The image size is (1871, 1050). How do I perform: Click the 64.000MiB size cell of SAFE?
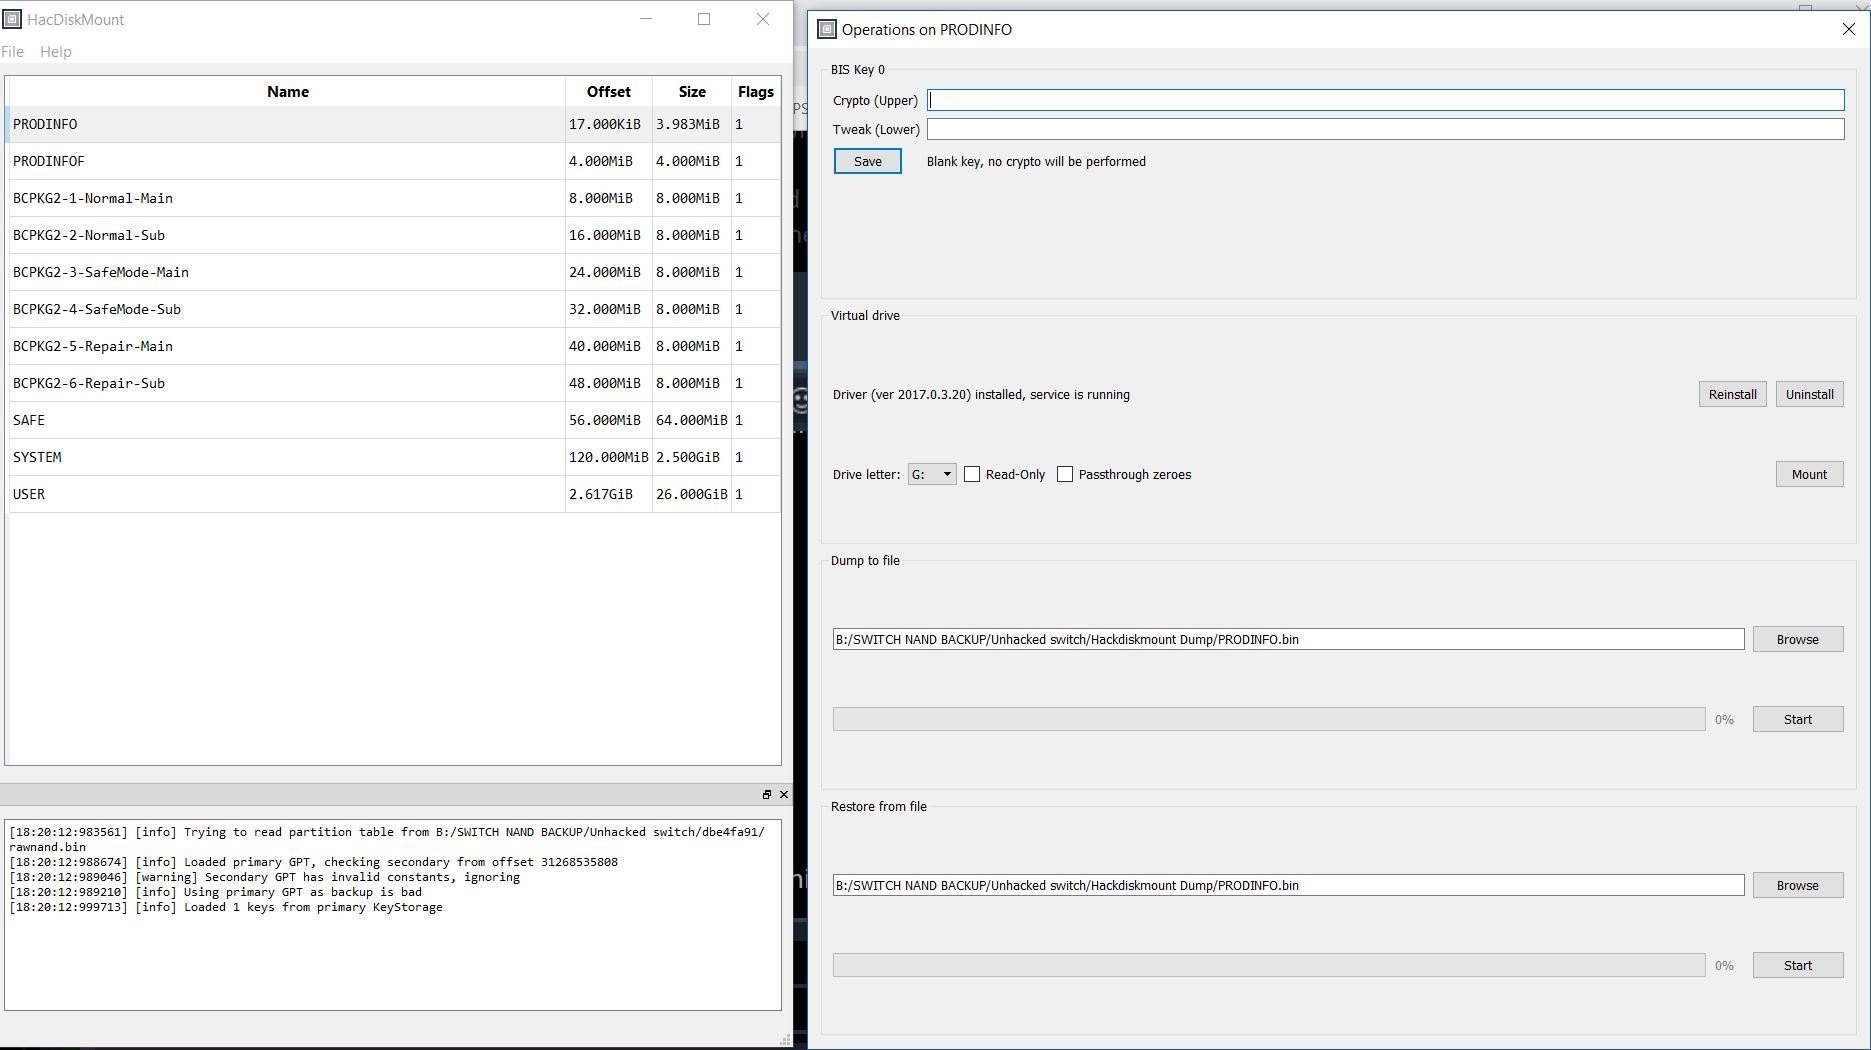(x=692, y=420)
